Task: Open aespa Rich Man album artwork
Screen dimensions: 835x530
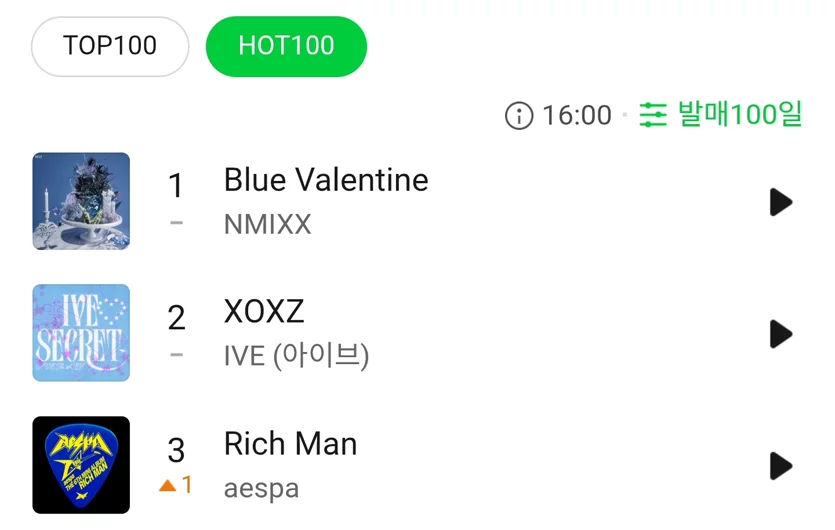Action: (x=81, y=464)
